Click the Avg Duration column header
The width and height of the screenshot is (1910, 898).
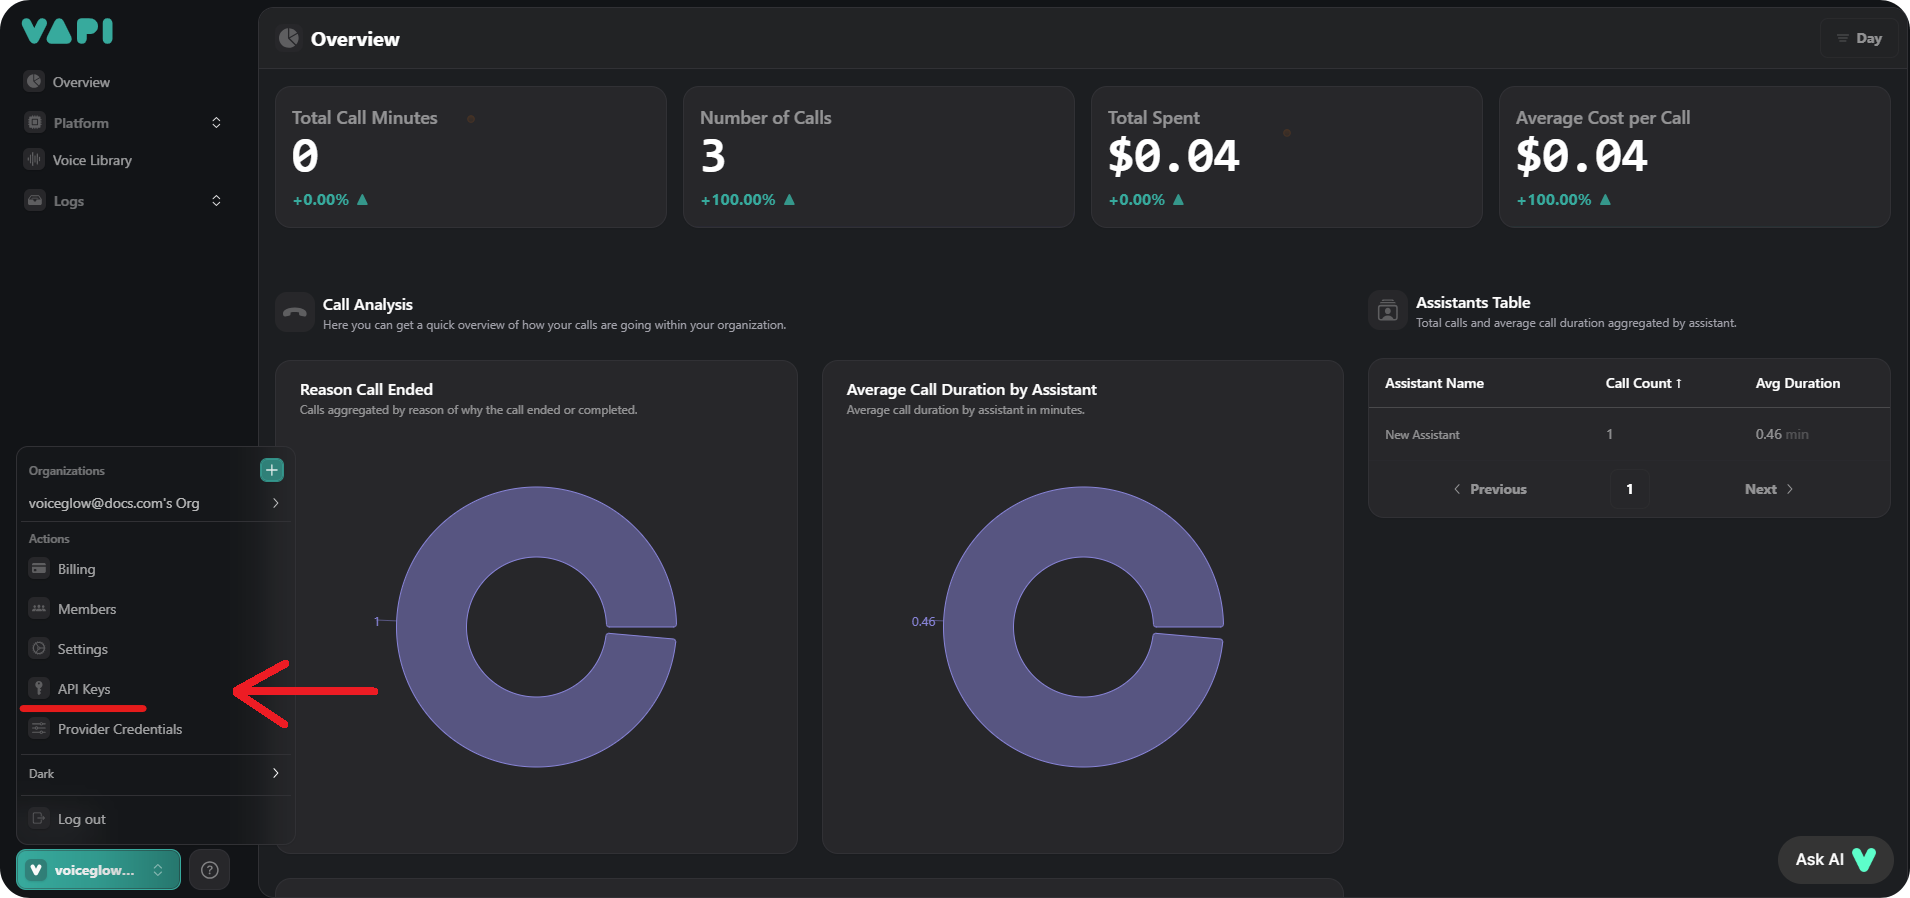click(x=1798, y=383)
